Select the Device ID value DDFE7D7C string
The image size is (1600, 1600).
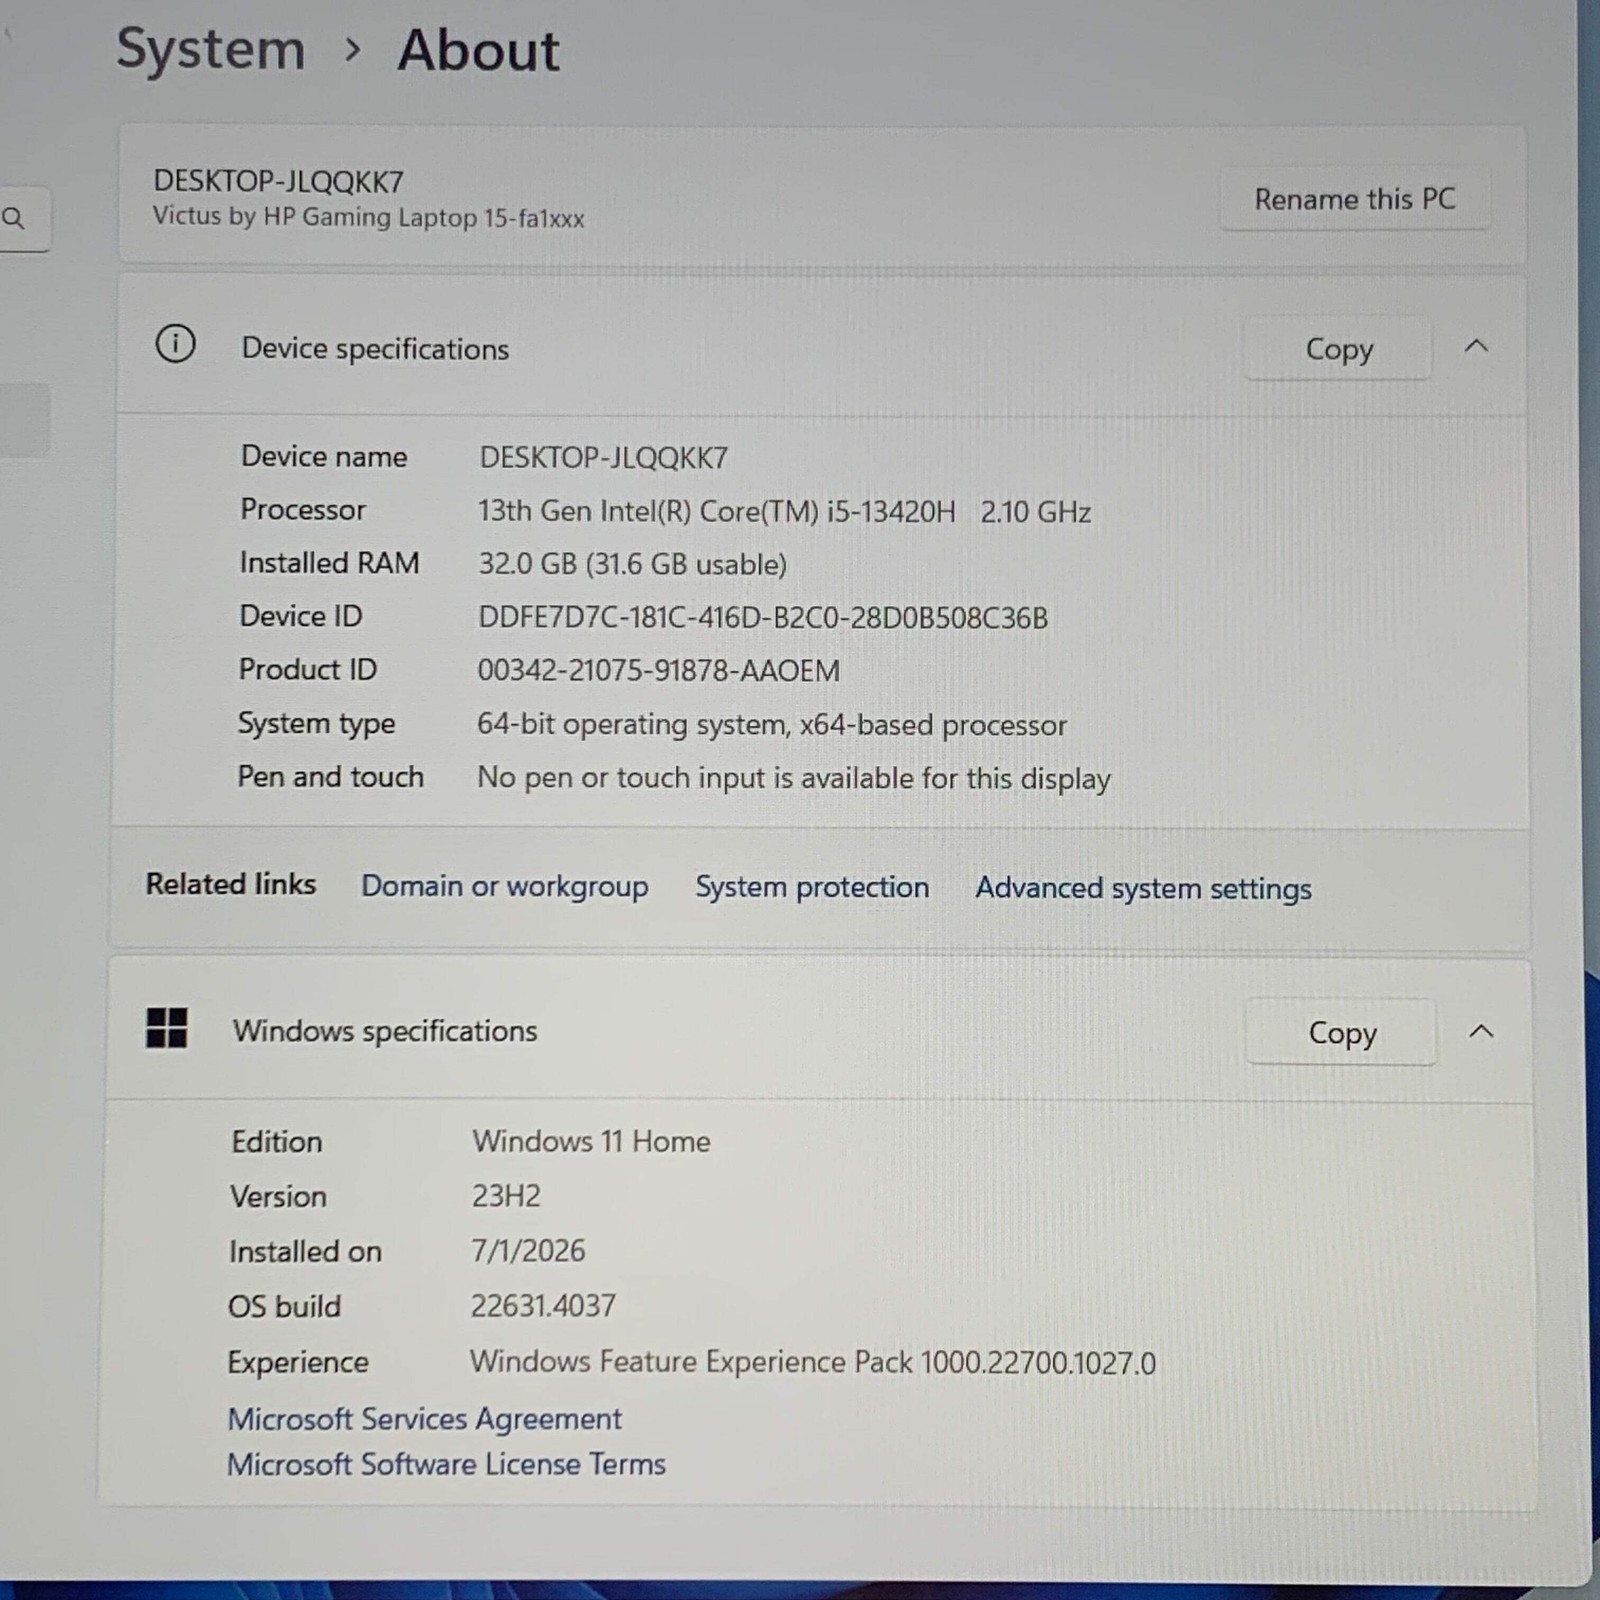[x=763, y=618]
